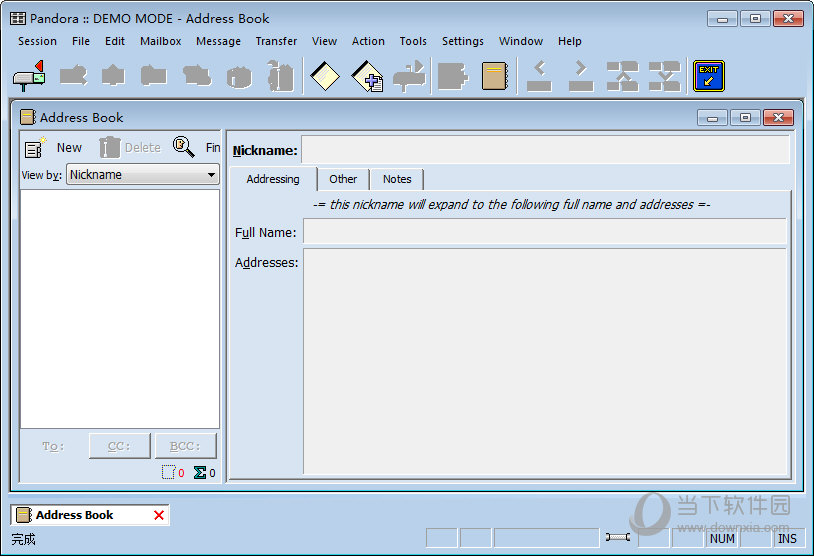Image resolution: width=814 pixels, height=557 pixels.
Task: Click the grayed reply toolbar icon
Action: pyautogui.click(x=73, y=76)
